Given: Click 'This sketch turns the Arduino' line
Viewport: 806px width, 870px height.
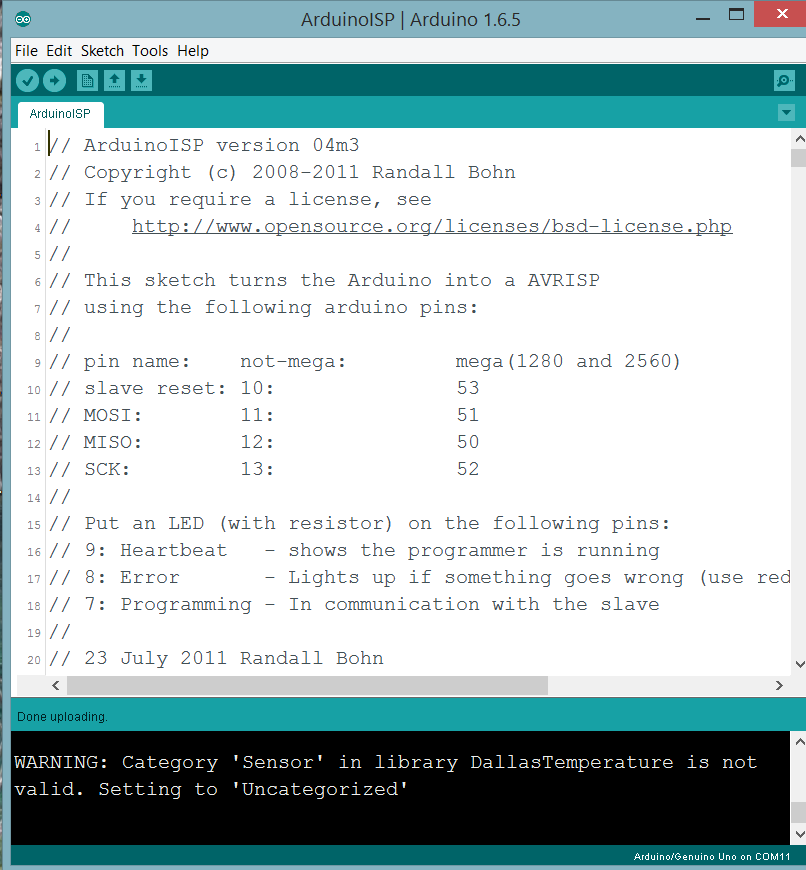Looking at the screenshot, I should (325, 280).
